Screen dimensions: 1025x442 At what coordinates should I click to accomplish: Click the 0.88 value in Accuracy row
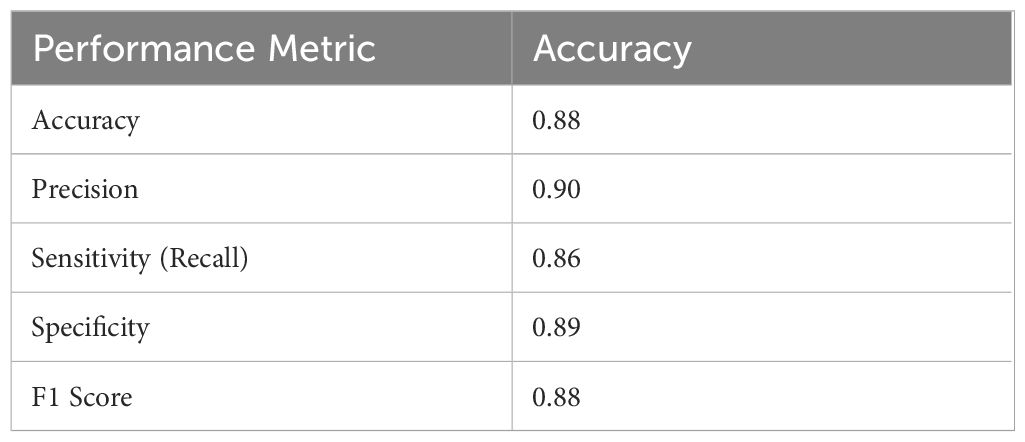tap(557, 121)
